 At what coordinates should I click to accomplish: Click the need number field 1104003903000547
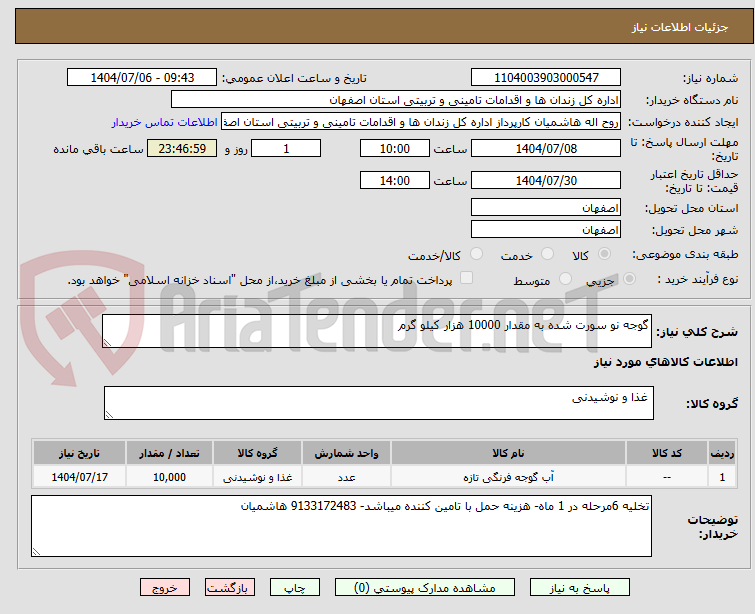click(x=546, y=78)
